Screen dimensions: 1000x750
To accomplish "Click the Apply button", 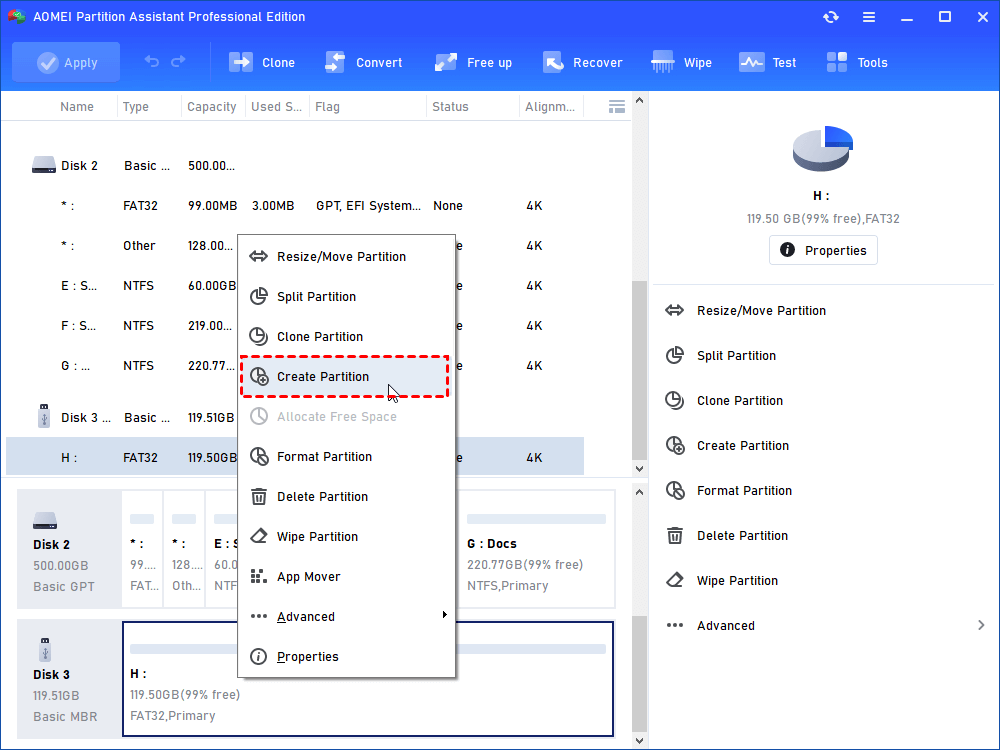I will [66, 62].
